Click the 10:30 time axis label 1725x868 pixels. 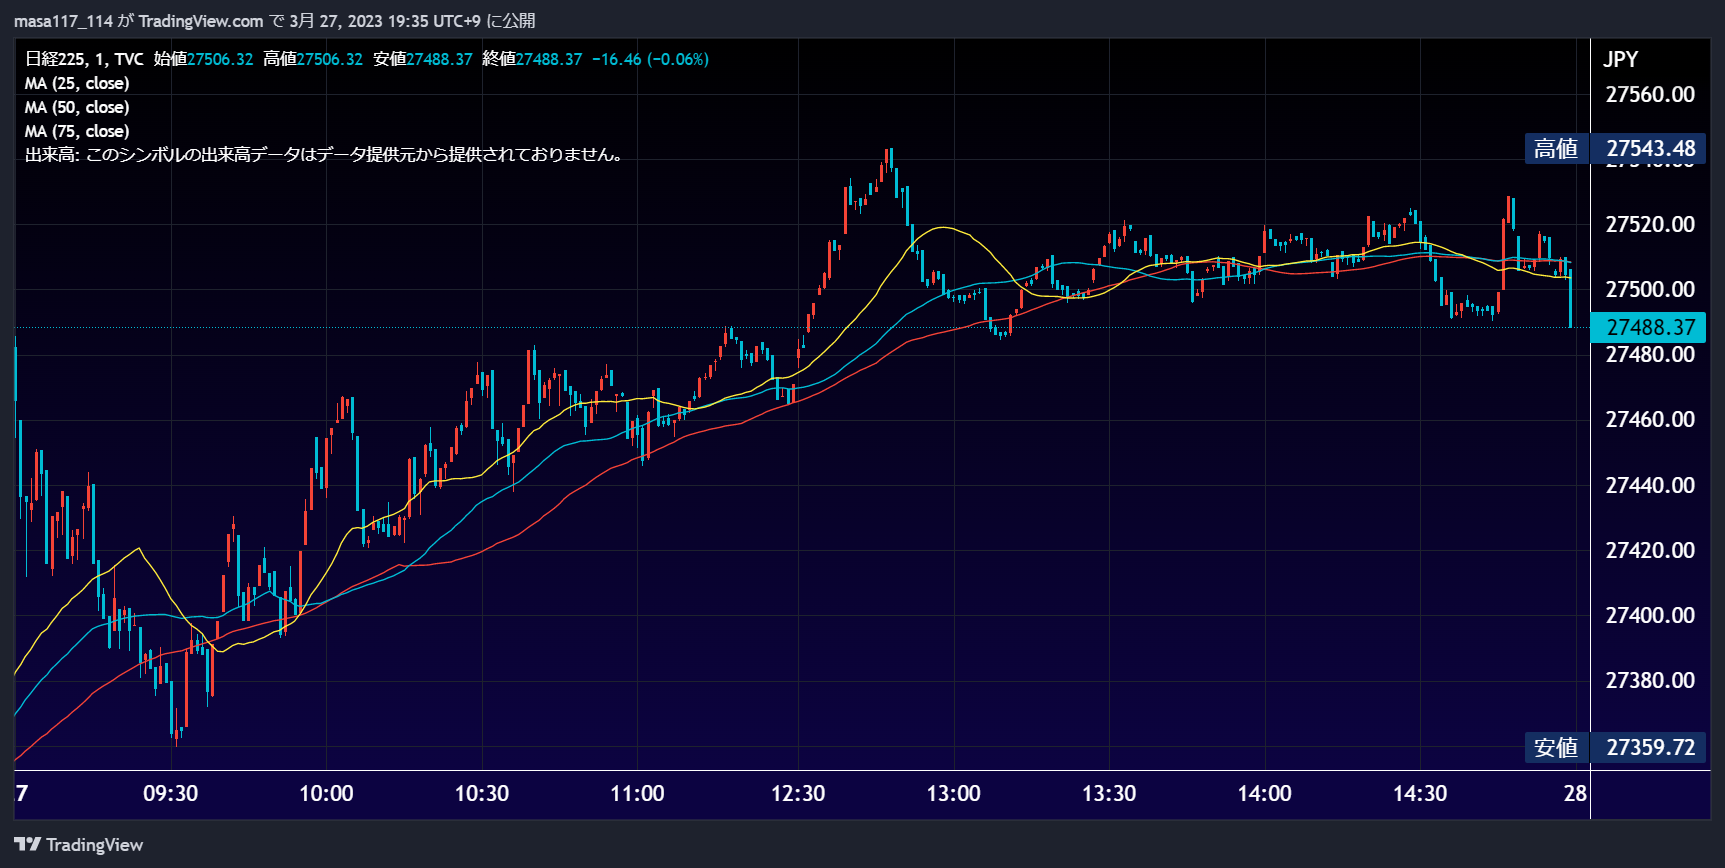482,793
